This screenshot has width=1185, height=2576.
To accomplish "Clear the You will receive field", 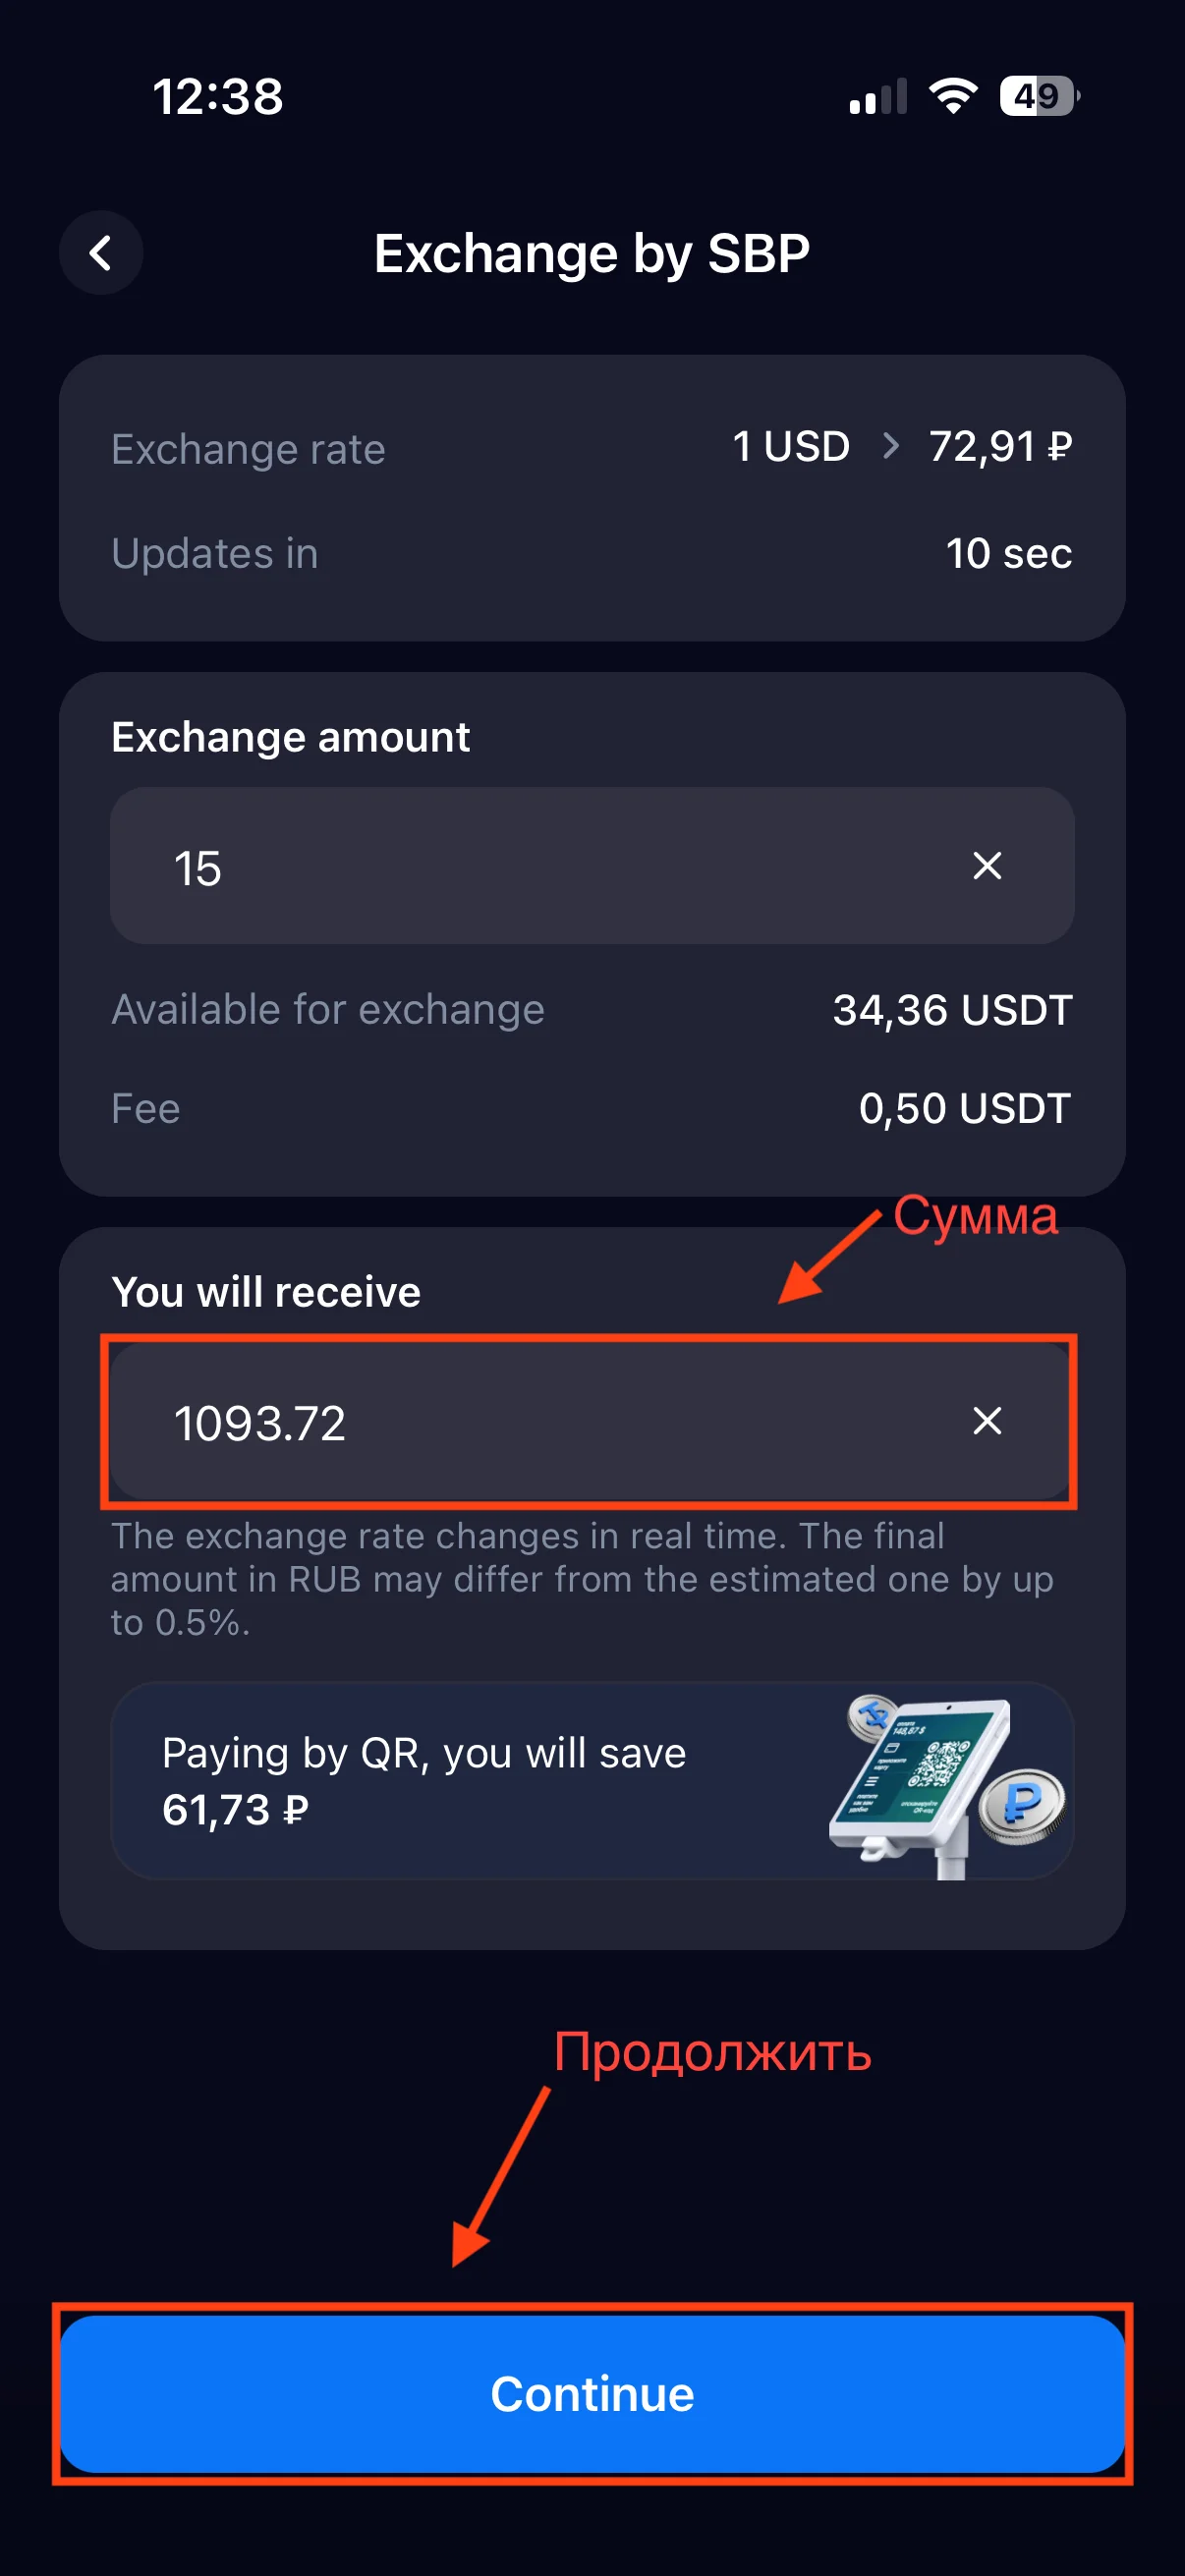I will [x=987, y=1421].
